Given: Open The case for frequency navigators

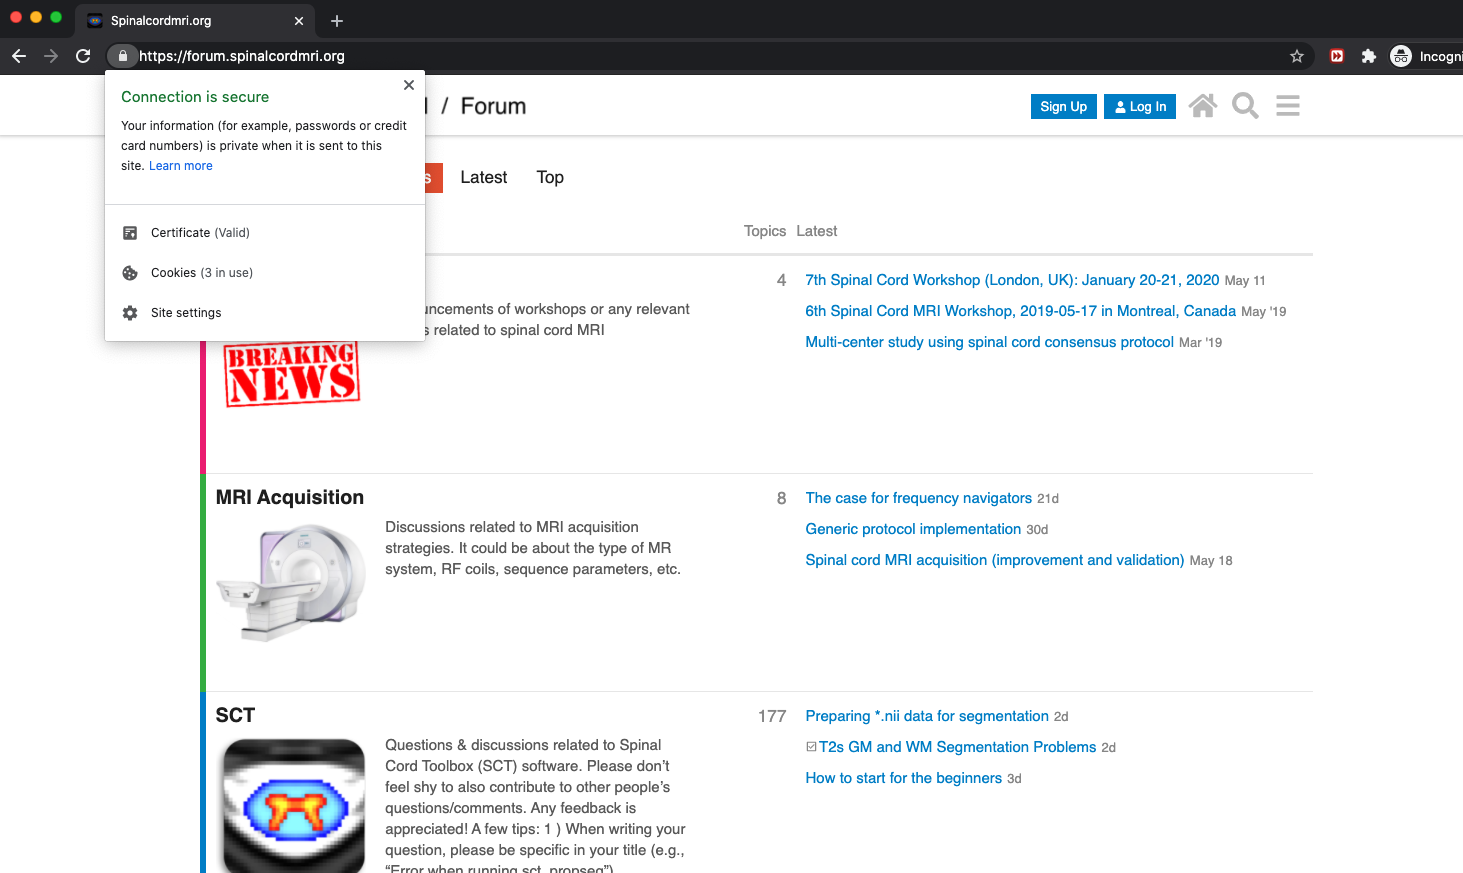Looking at the screenshot, I should coord(918,498).
